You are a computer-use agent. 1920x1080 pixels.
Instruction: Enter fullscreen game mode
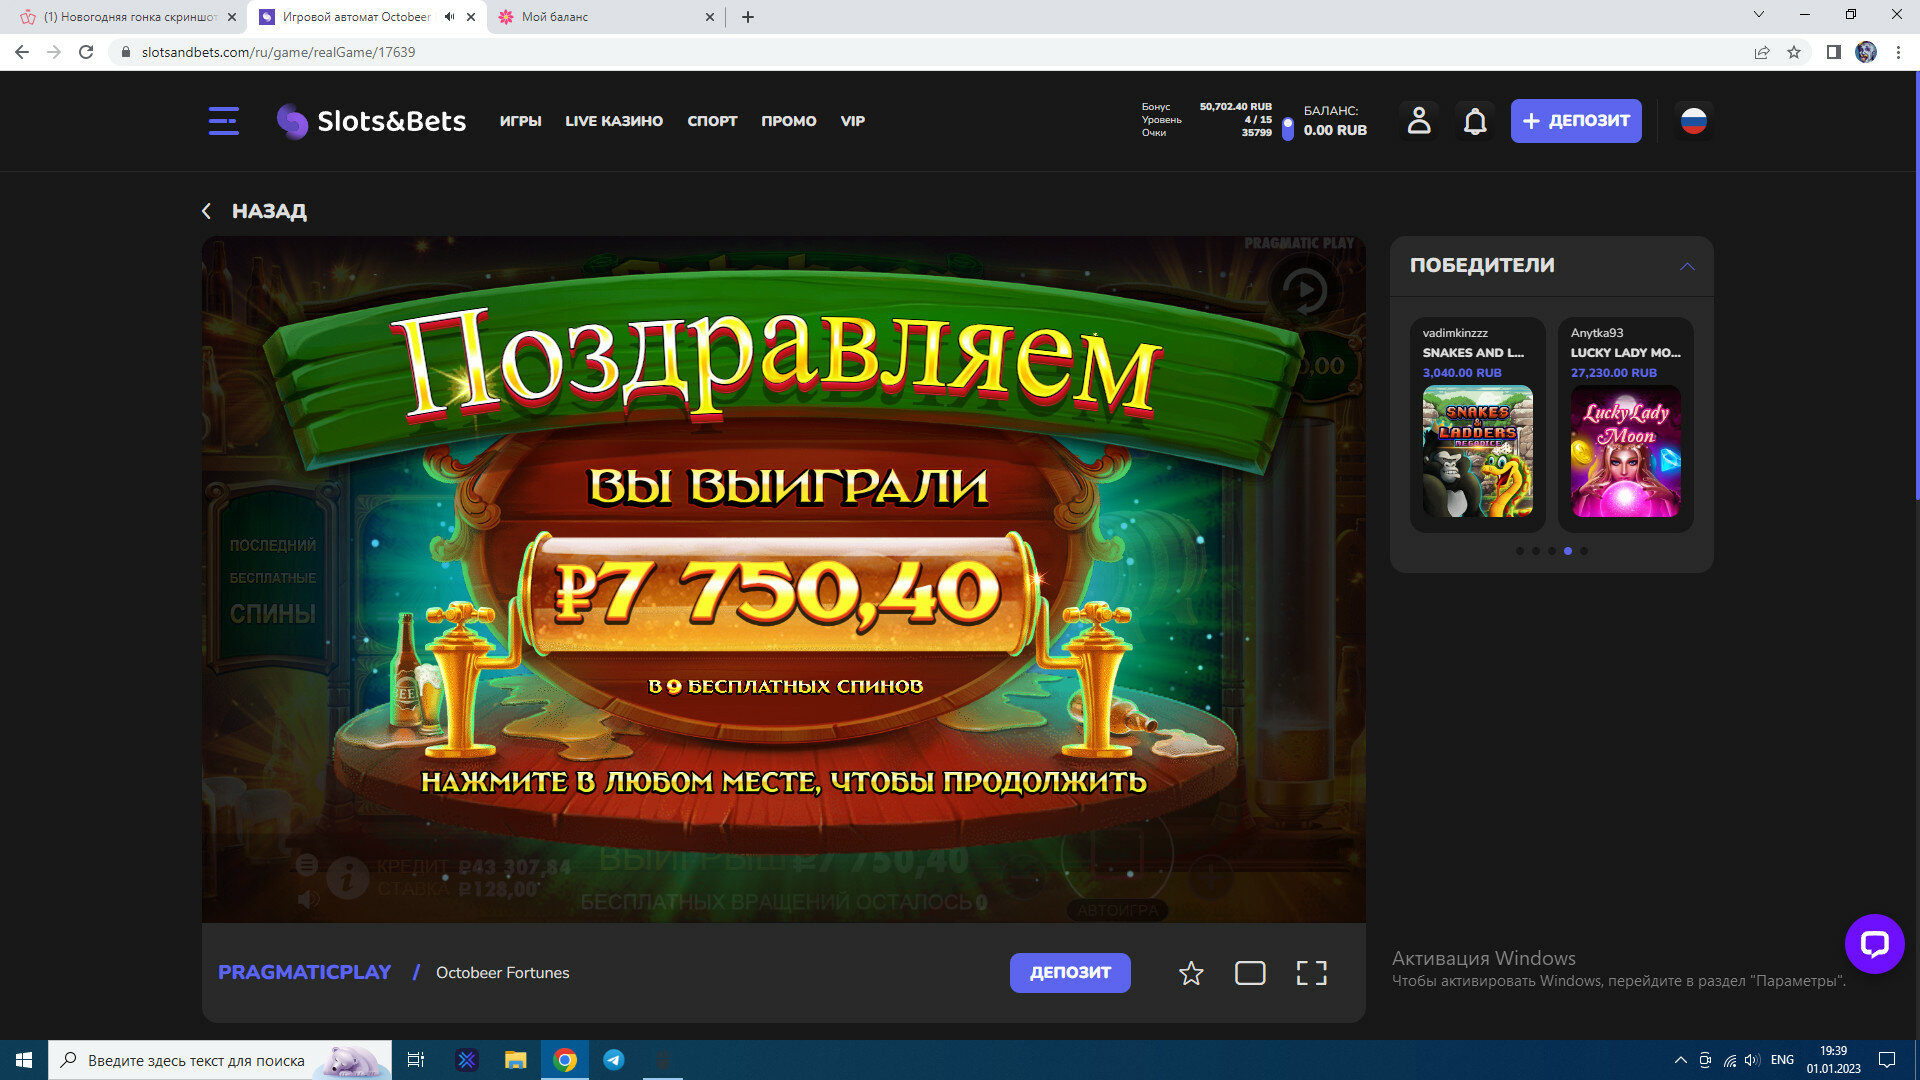click(x=1311, y=973)
